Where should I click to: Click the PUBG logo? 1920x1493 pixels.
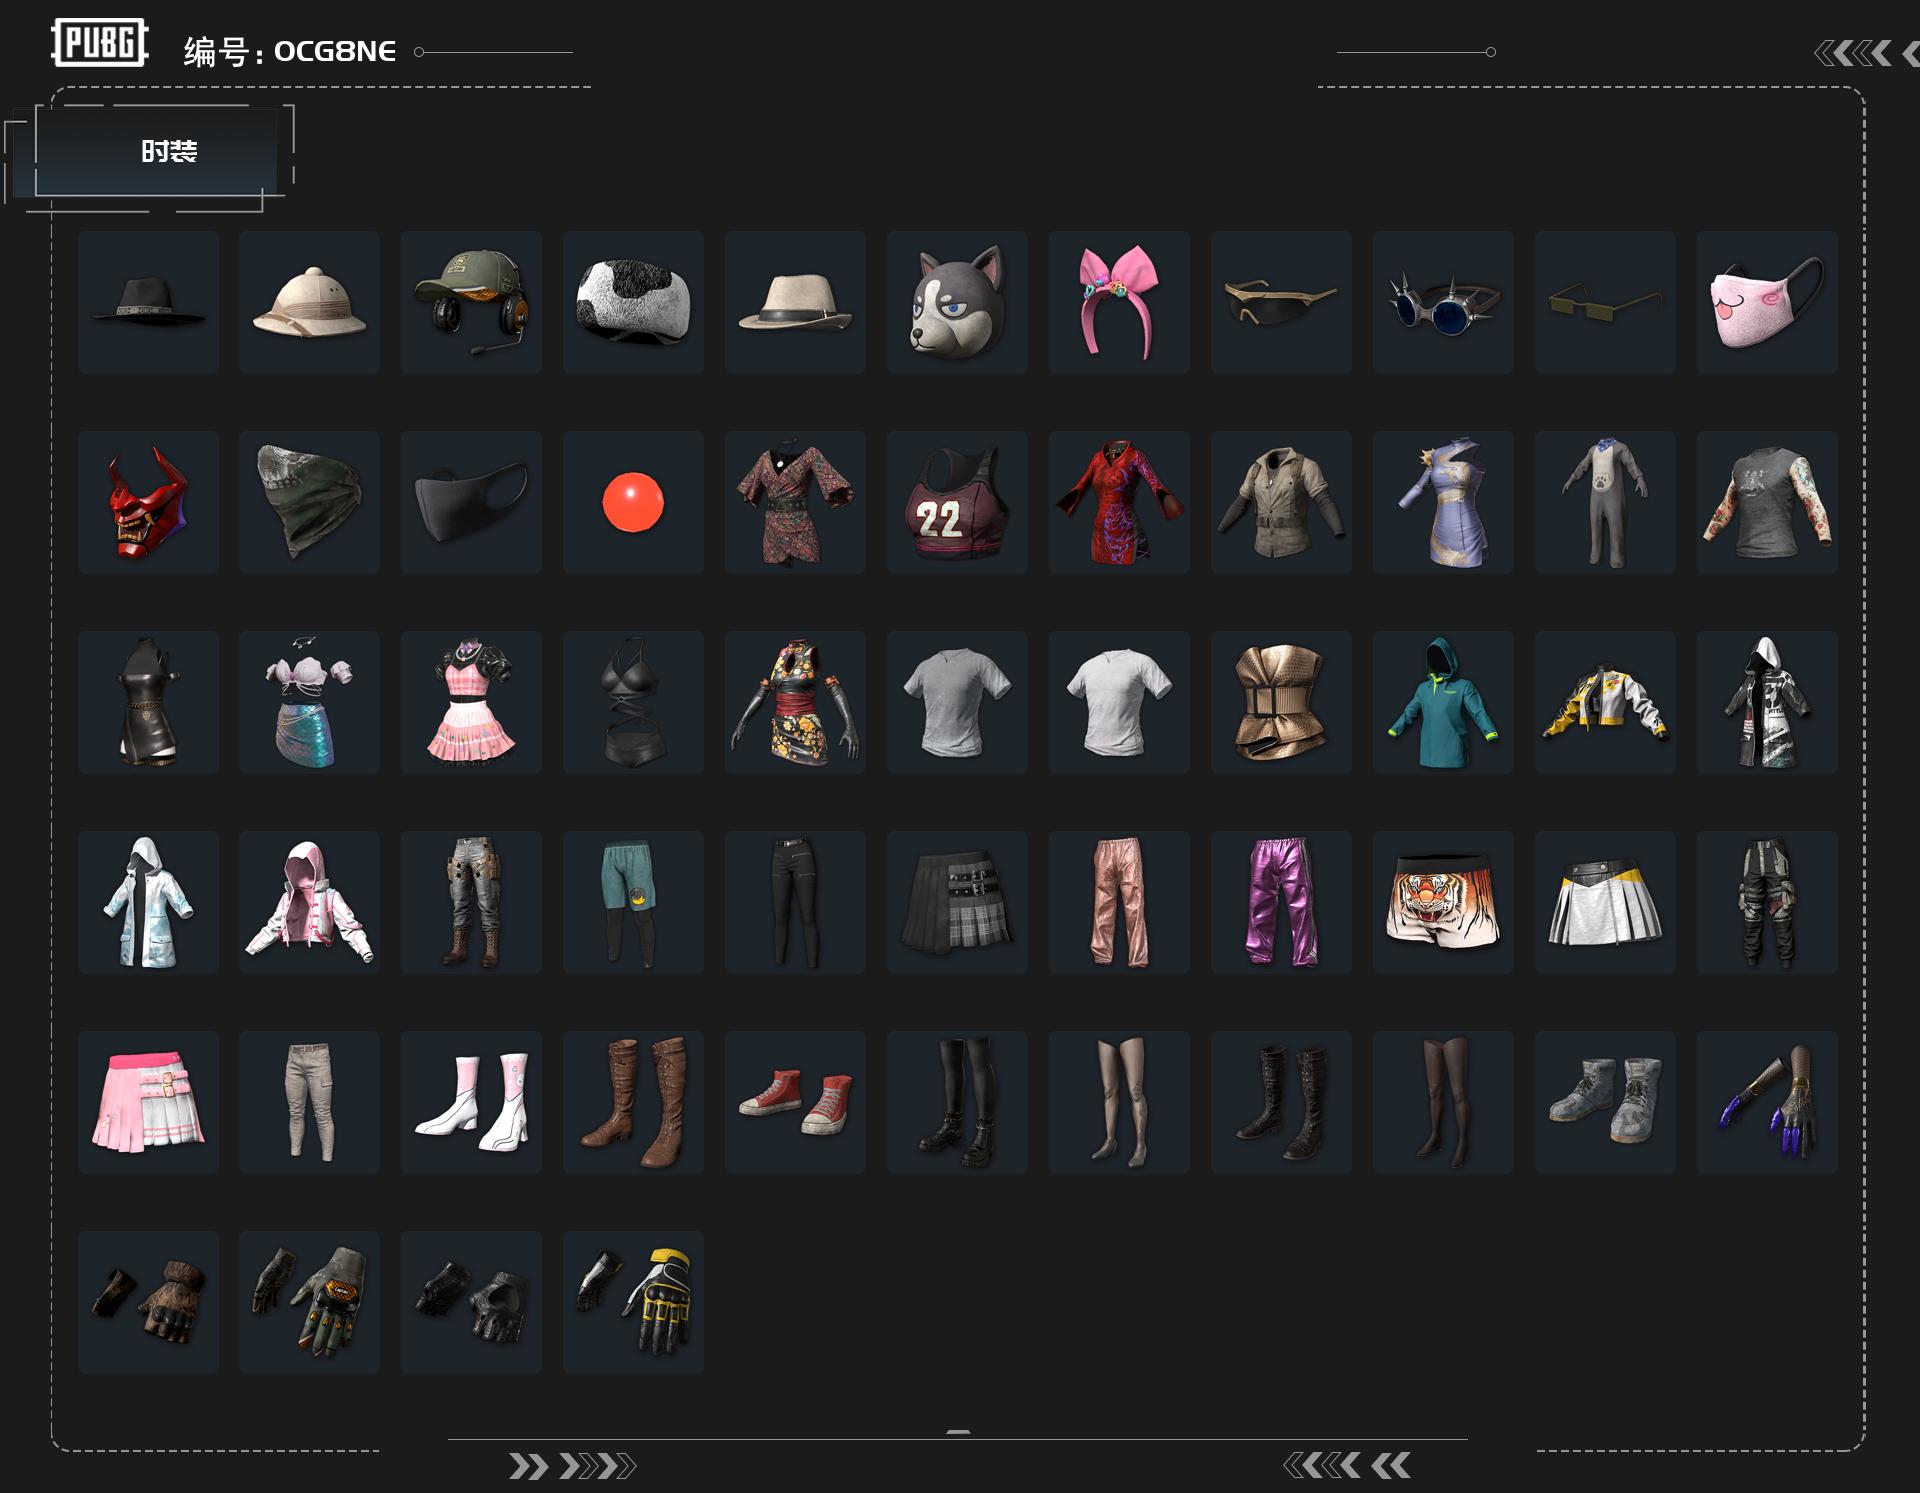pos(100,43)
